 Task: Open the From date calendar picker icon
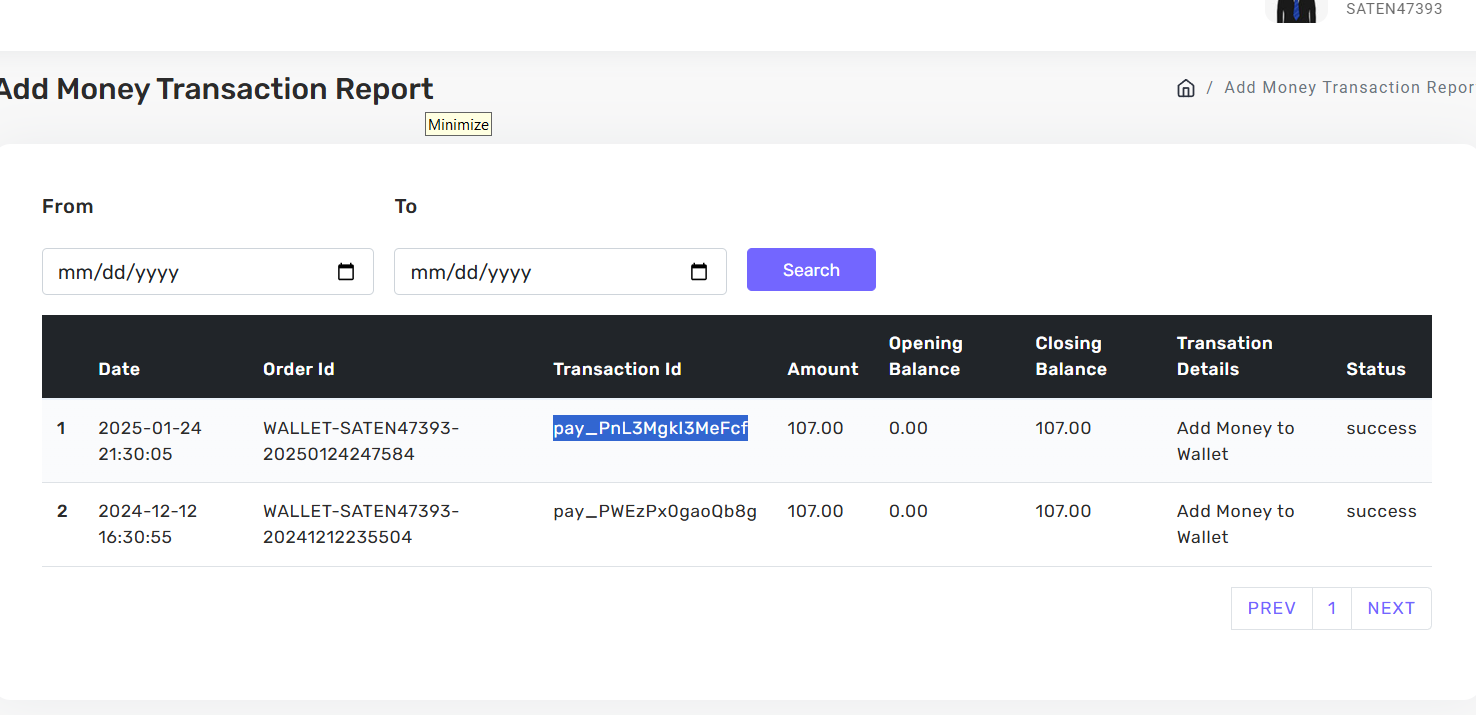point(346,272)
